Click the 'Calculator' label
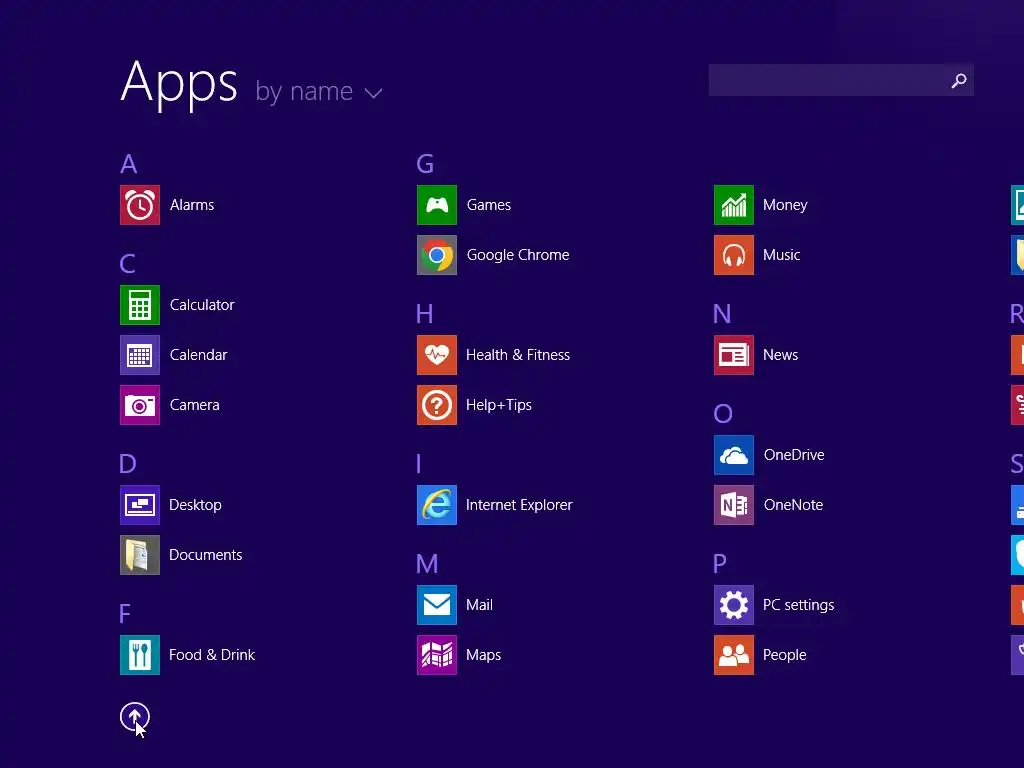1024x768 pixels. click(202, 305)
